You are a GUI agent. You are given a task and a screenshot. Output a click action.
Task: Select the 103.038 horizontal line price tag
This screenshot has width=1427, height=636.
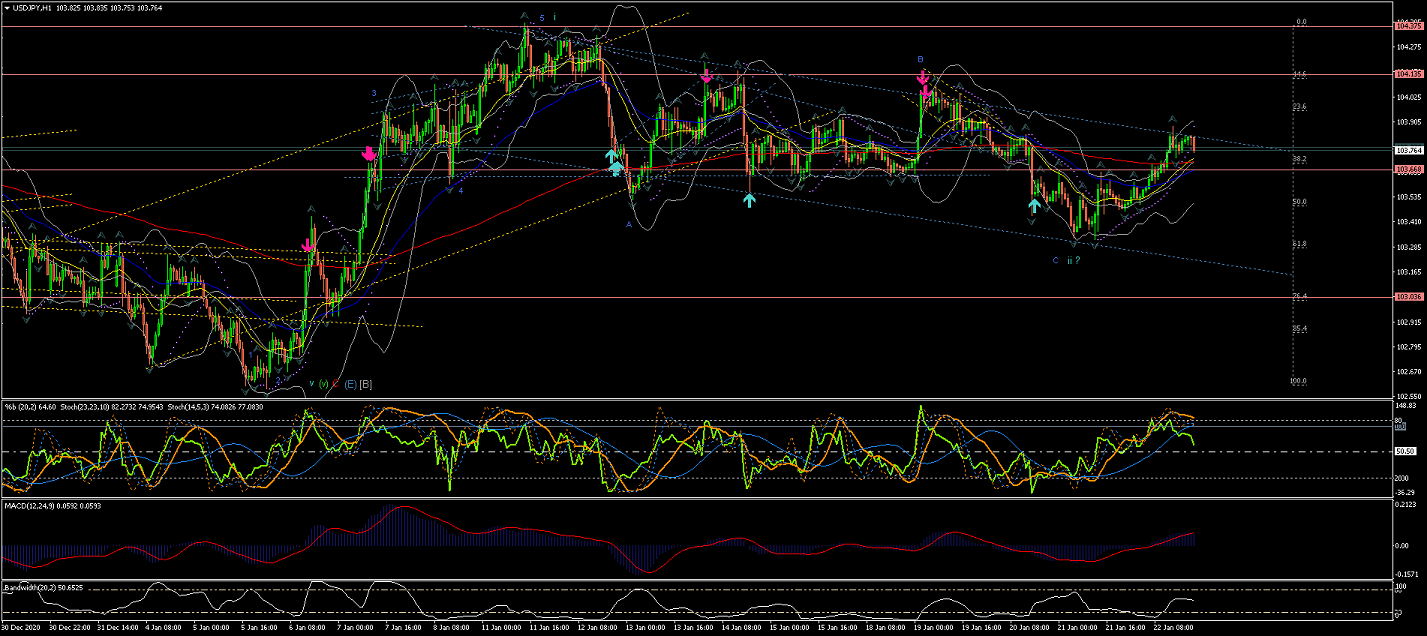1409,297
